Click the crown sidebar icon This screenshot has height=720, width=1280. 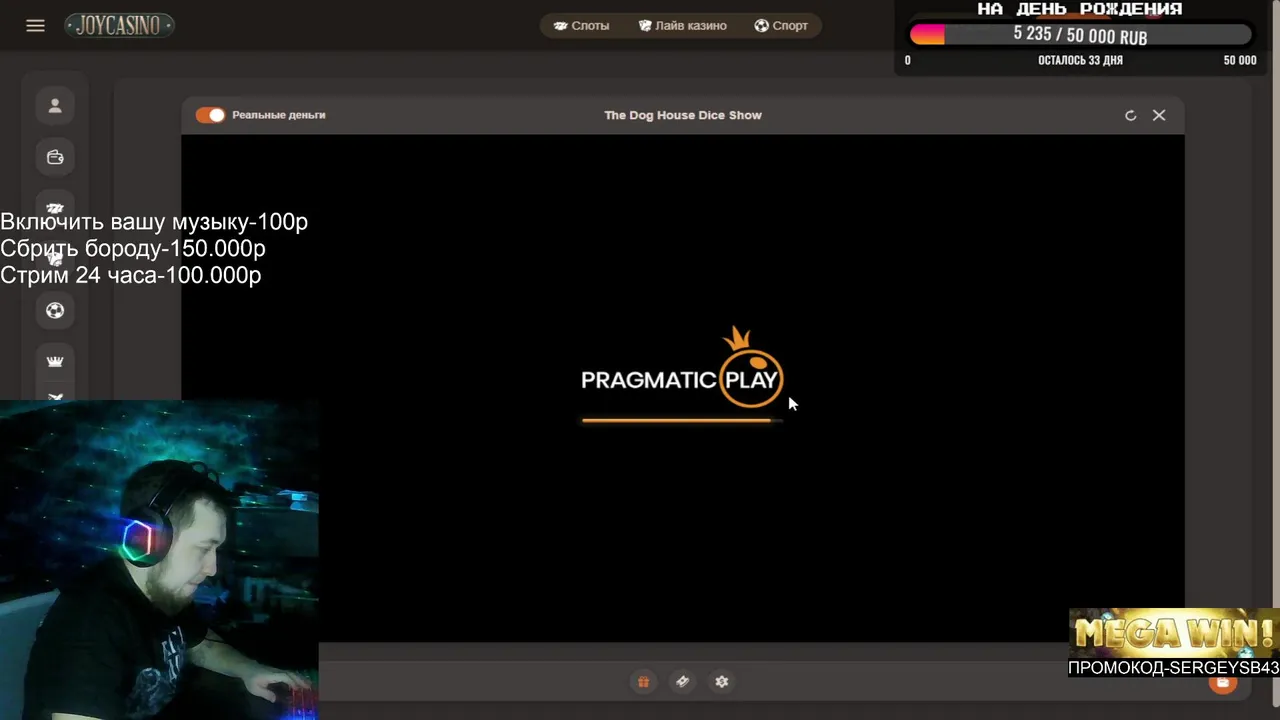tap(55, 361)
